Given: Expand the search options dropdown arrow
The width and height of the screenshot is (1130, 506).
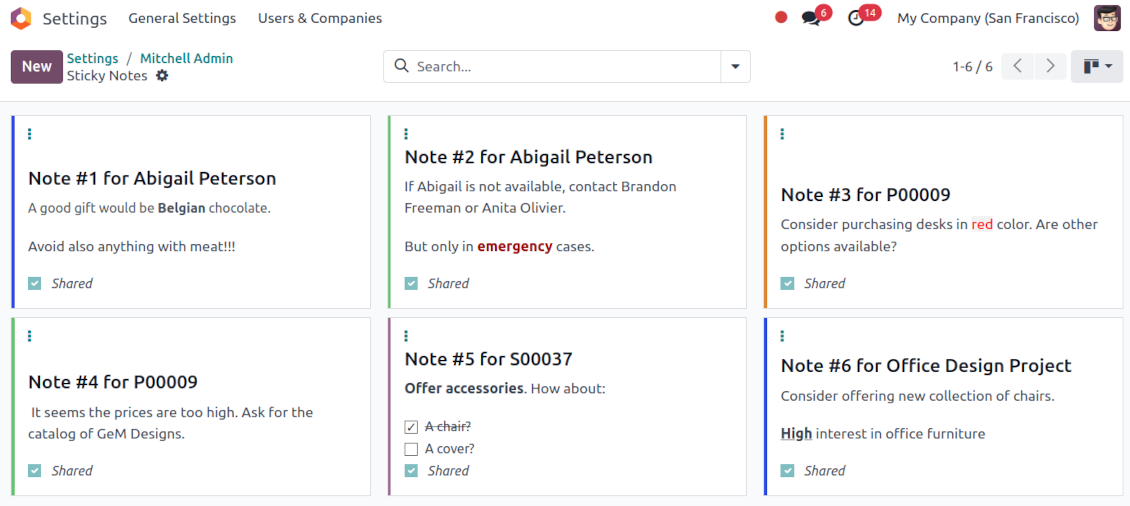Looking at the screenshot, I should tap(735, 66).
